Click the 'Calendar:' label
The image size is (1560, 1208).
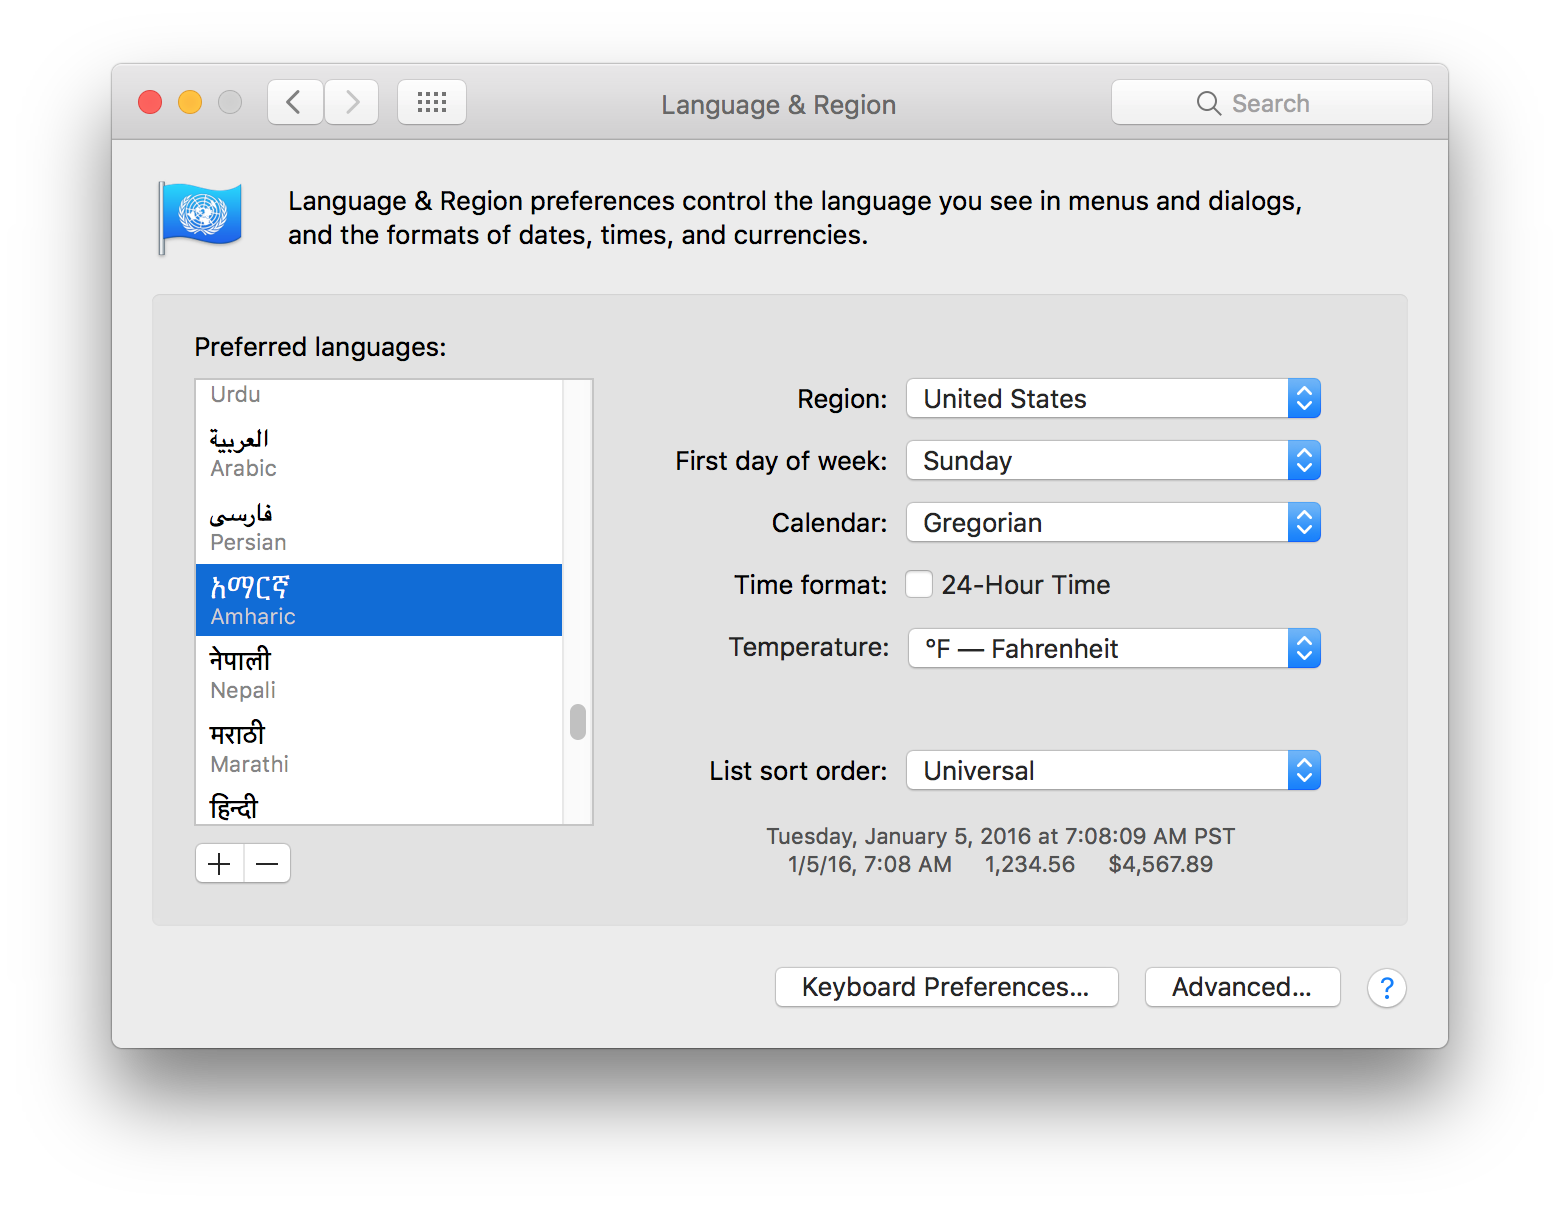coord(829,523)
